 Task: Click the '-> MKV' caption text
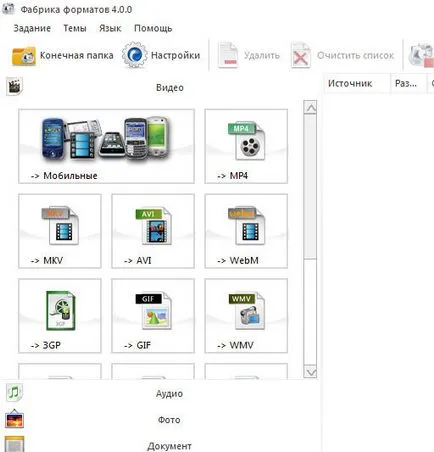pos(47,260)
